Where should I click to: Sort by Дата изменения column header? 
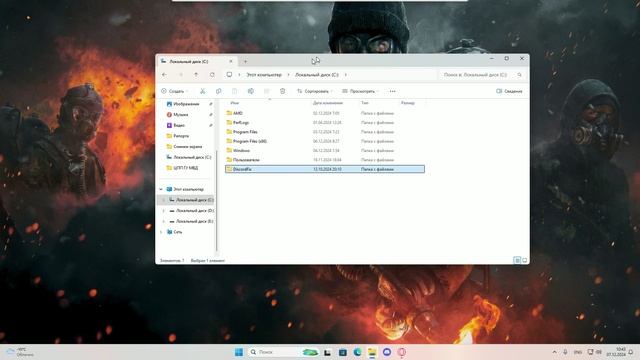(x=328, y=103)
